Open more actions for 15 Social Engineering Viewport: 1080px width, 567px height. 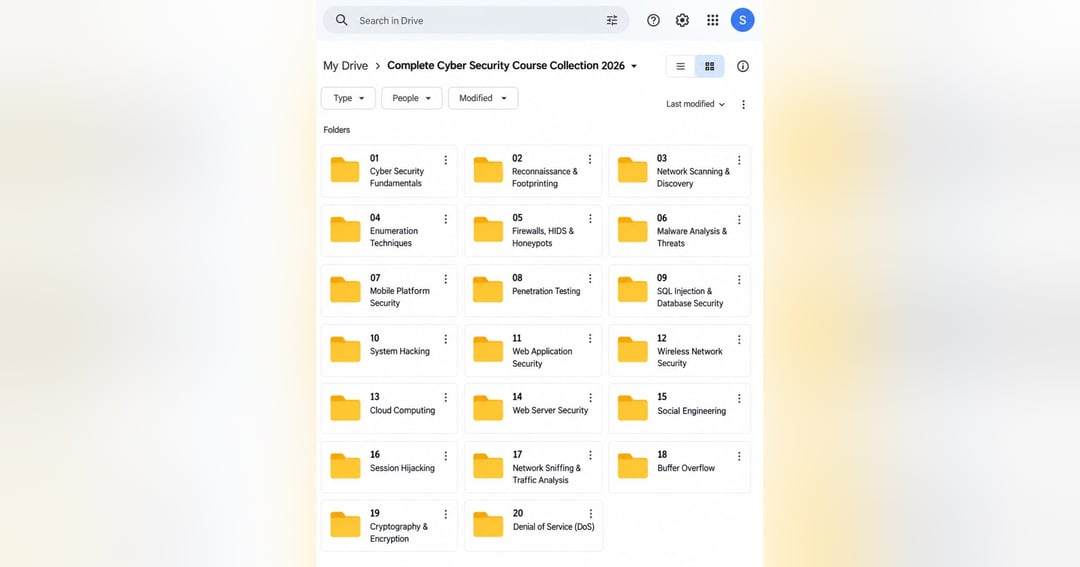[x=739, y=398]
